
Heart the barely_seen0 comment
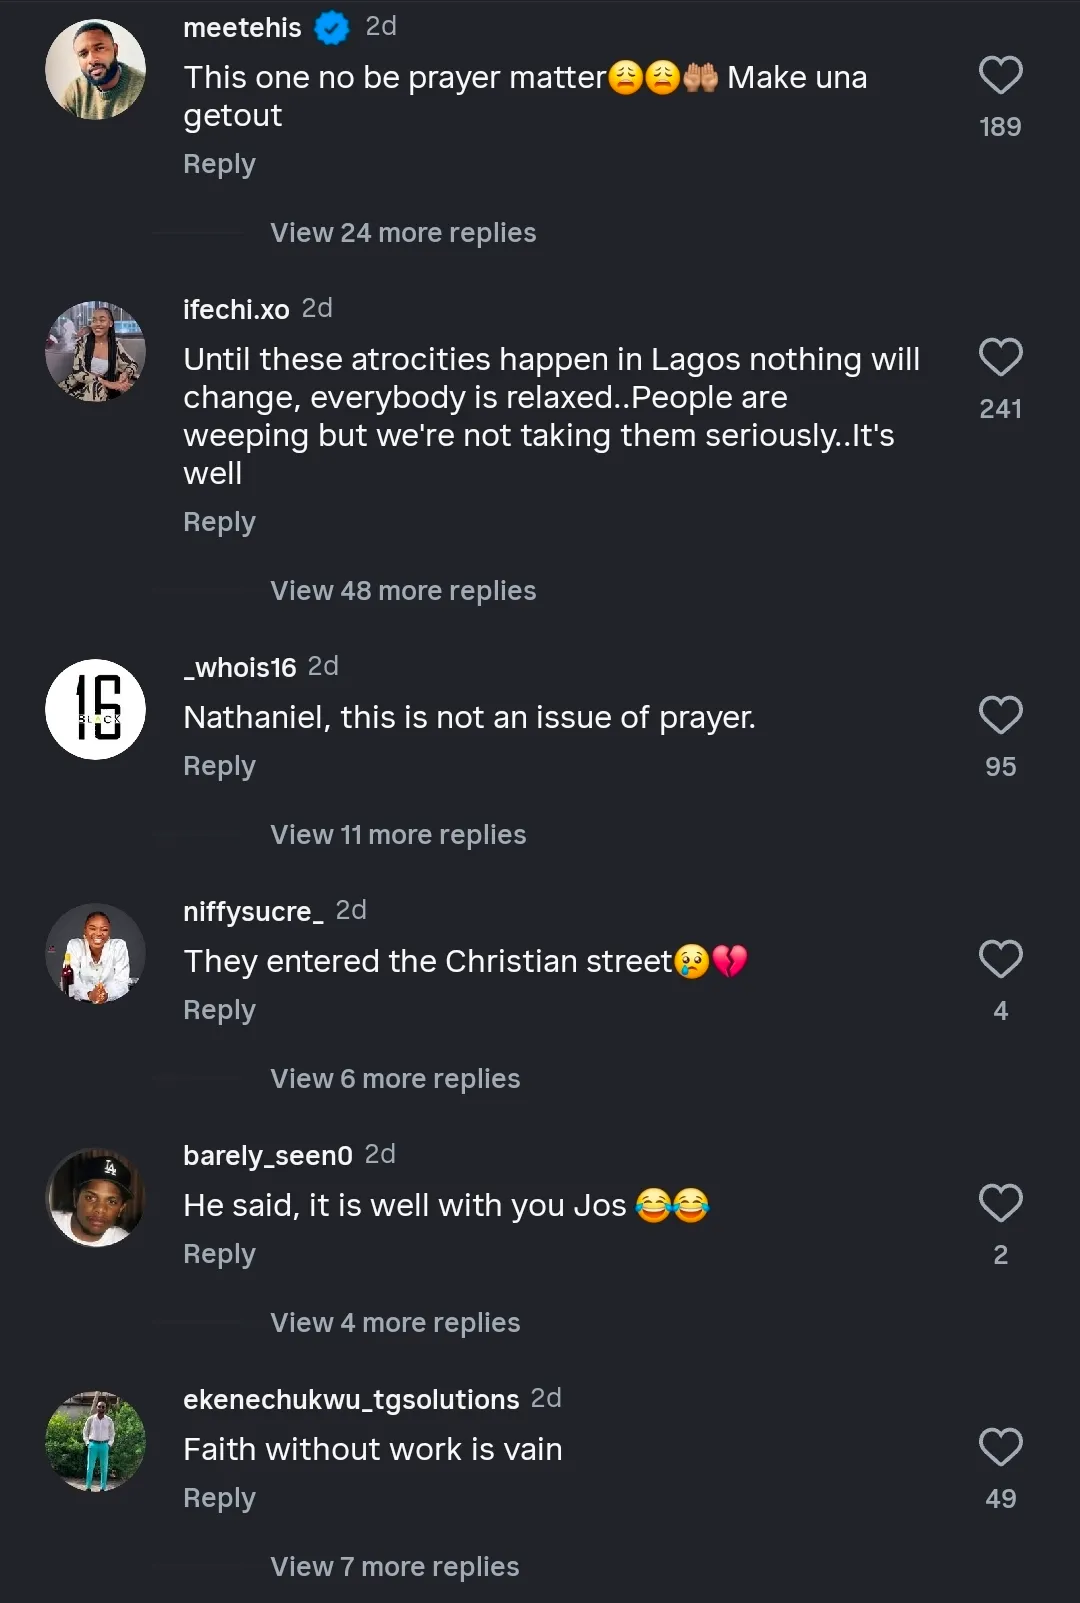[1000, 1204]
